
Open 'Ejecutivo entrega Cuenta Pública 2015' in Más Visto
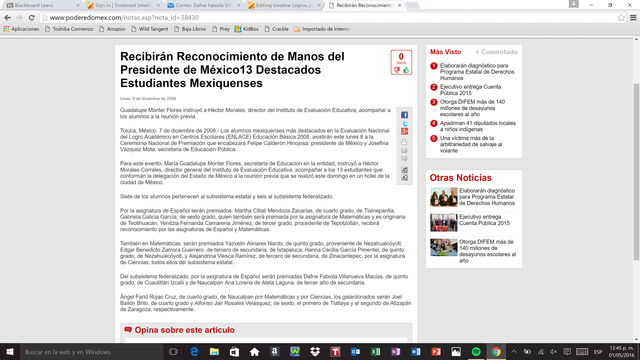point(470,90)
